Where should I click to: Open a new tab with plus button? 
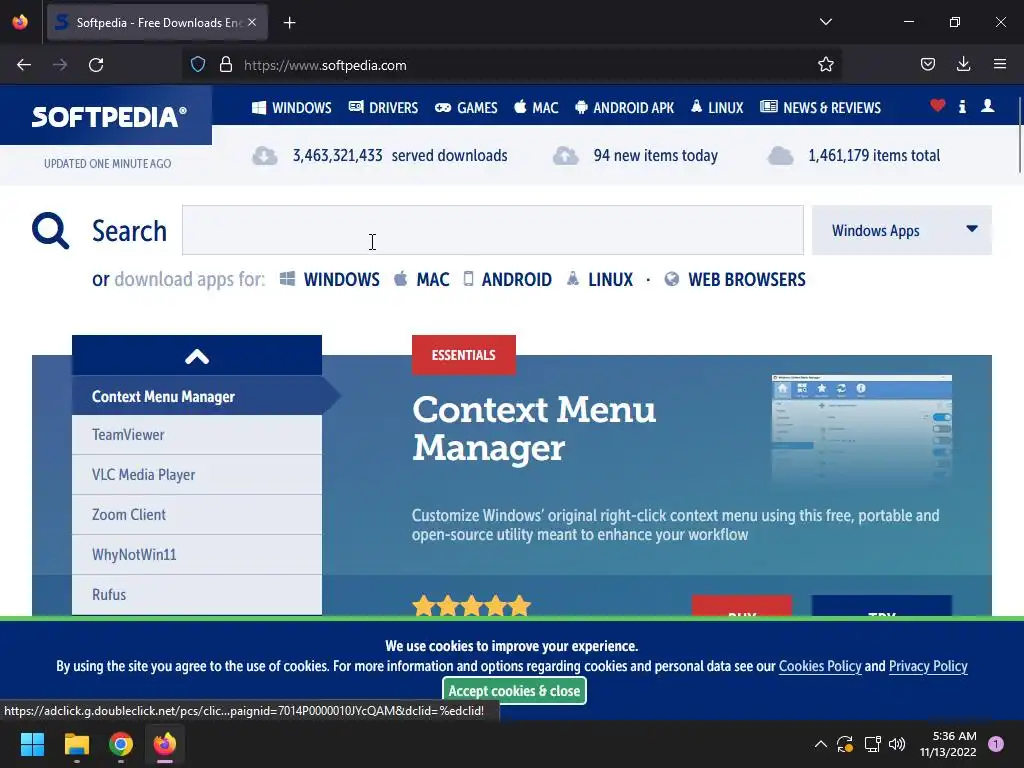point(289,23)
